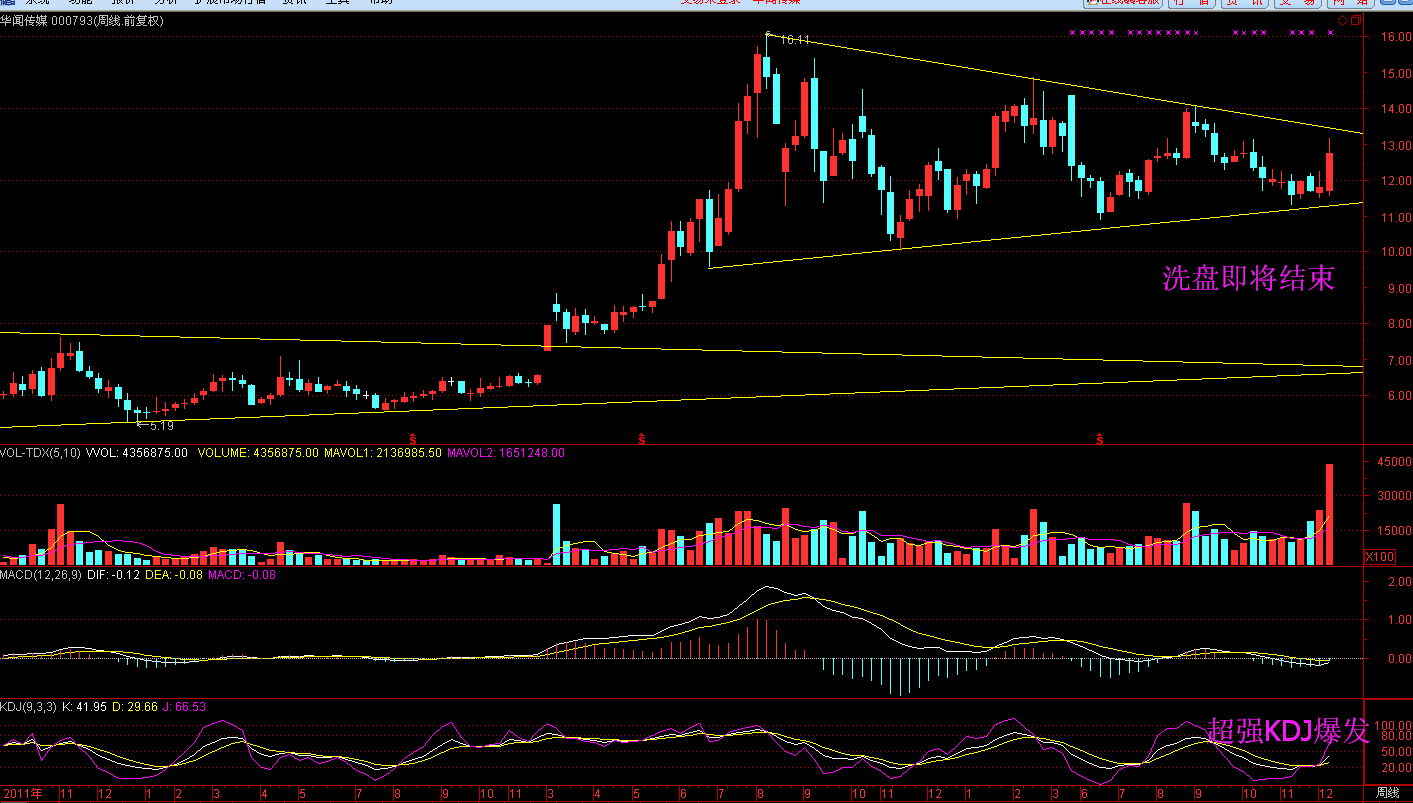The width and height of the screenshot is (1413, 803).
Task: Open the 交易 top toolbar button
Action: pos(1299,3)
